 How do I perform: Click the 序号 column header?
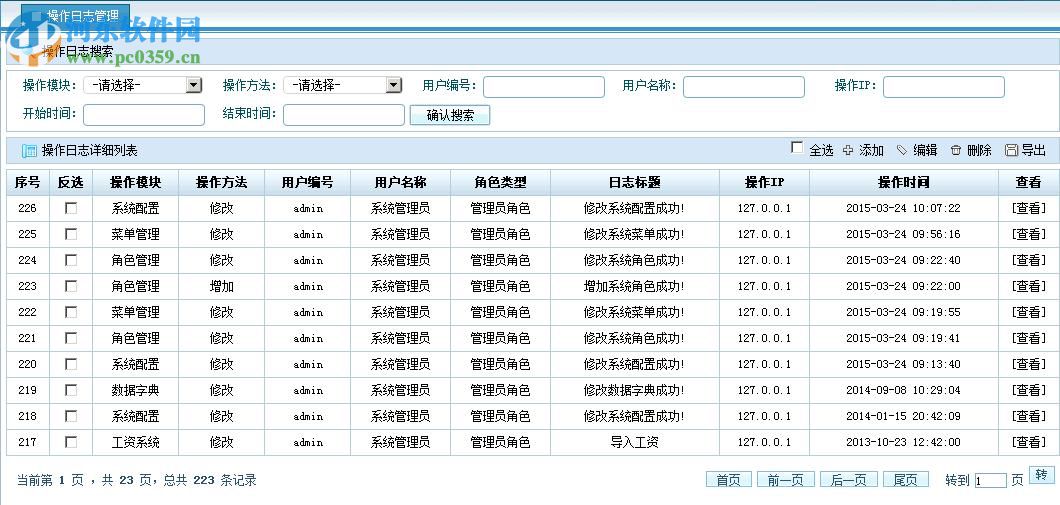coord(28,183)
